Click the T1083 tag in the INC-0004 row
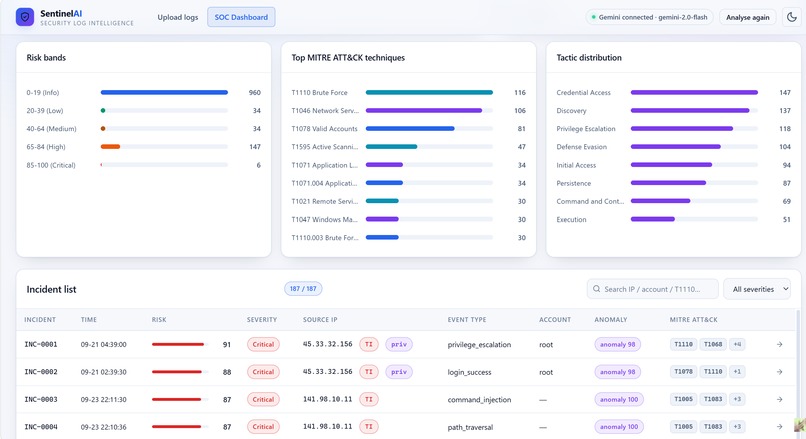This screenshot has width=806, height=439. 713,427
